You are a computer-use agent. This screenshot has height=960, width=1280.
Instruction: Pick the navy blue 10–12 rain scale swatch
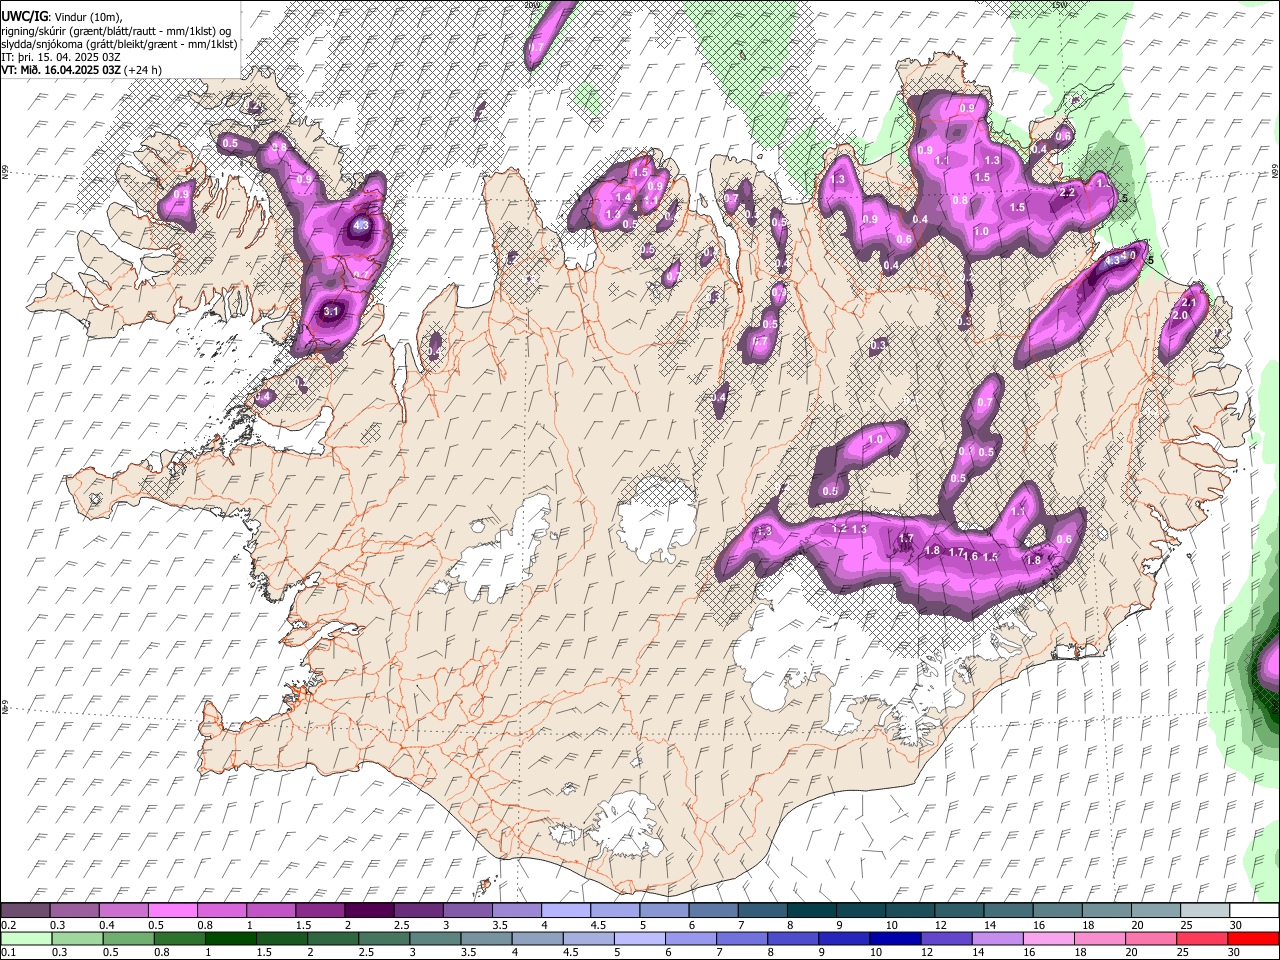pos(896,938)
